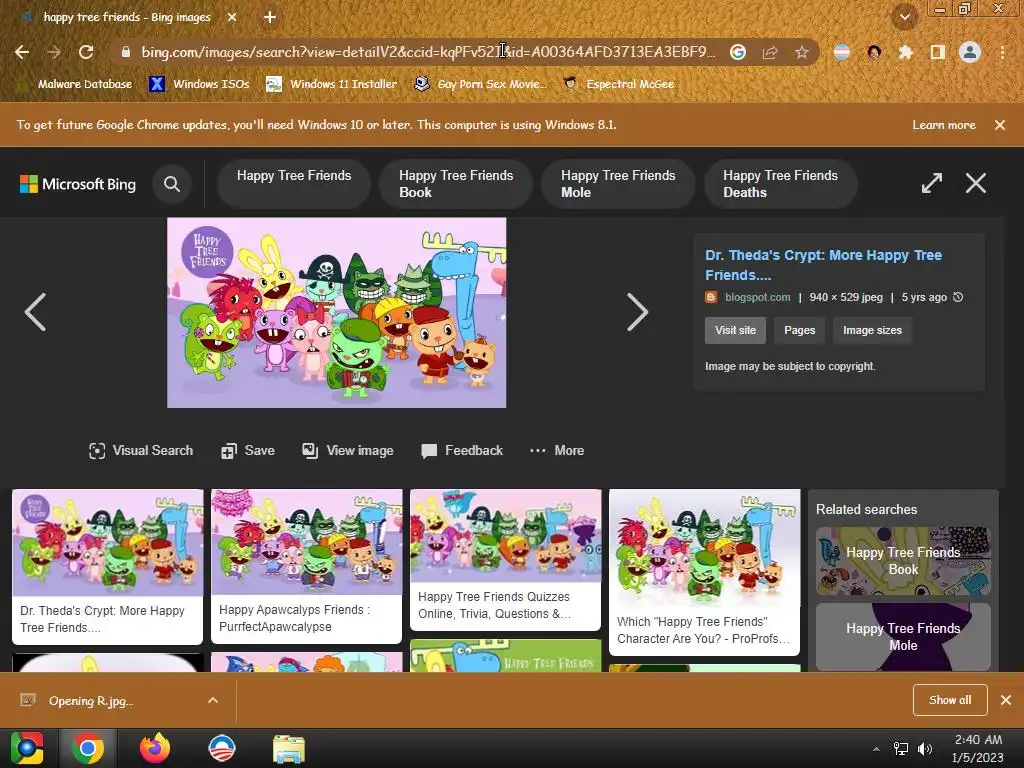Open the Dr. Theda's Crypt thumbnail result

tap(108, 567)
